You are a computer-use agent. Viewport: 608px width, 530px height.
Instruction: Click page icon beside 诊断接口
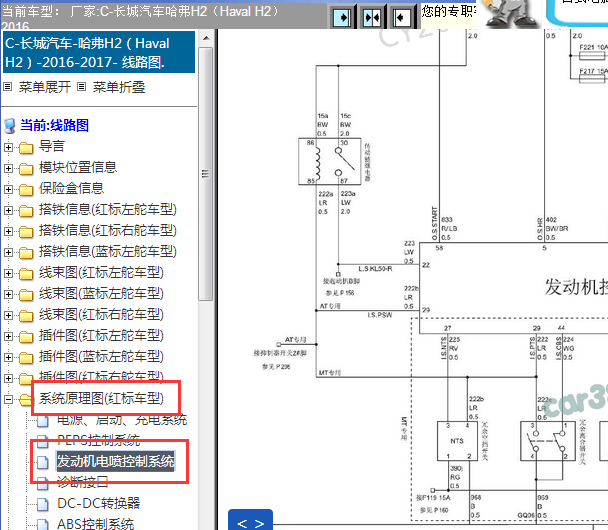43,483
